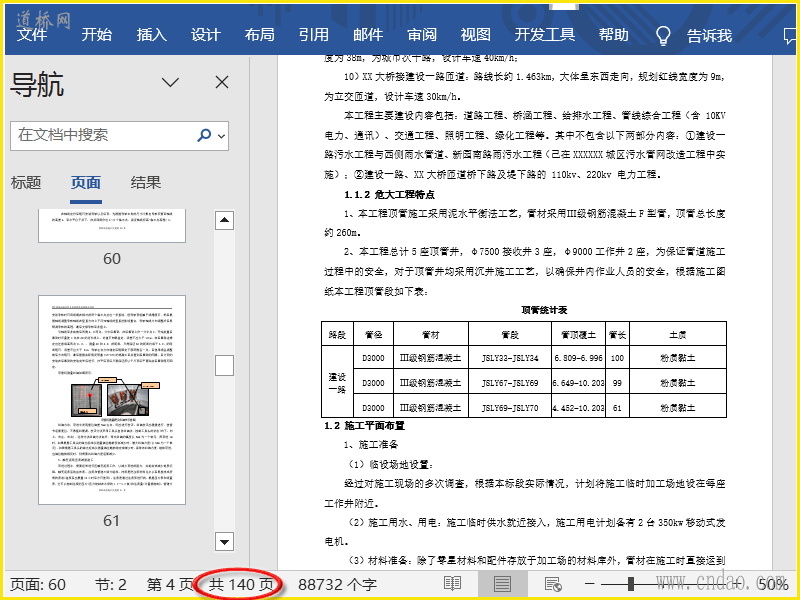Switch to Web Layout view icon
Image resolution: width=800 pixels, height=600 pixels.
[x=553, y=584]
